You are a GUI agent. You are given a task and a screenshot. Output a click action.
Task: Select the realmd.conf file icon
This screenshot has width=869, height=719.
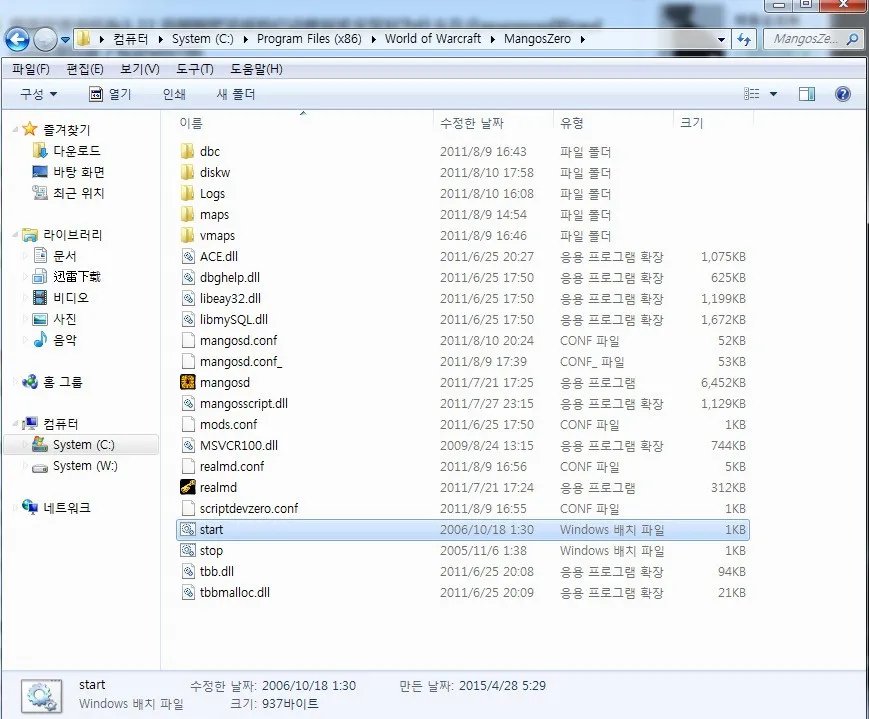point(188,466)
